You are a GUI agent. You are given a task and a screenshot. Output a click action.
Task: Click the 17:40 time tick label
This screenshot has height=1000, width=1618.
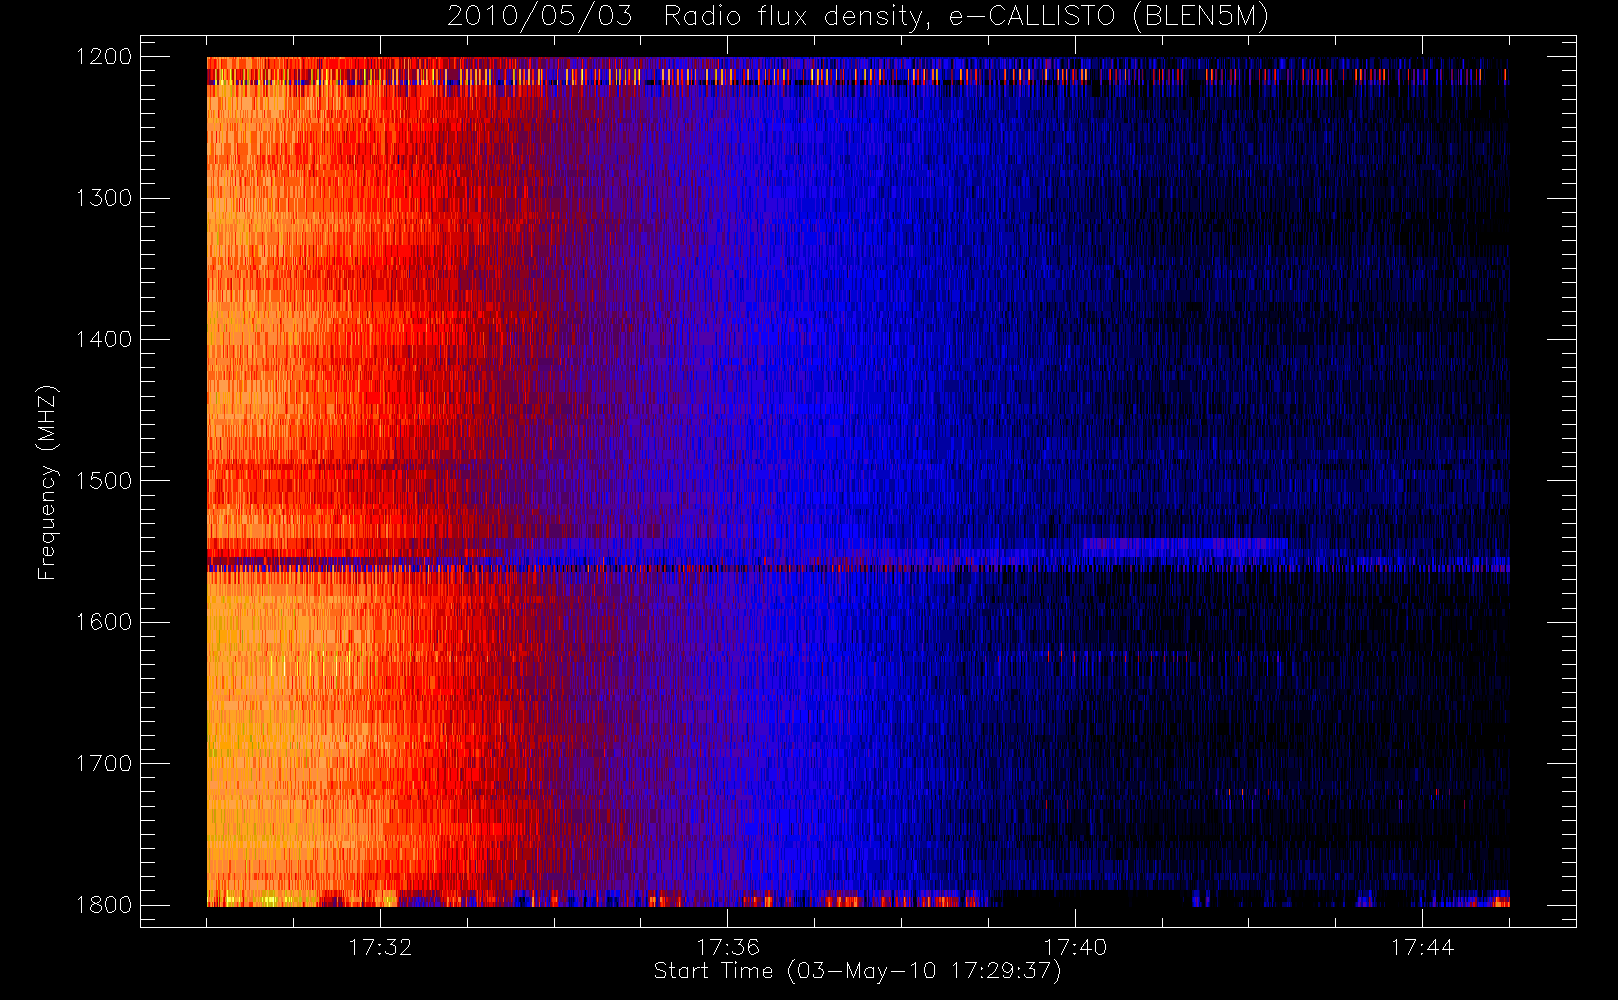coord(1075,947)
